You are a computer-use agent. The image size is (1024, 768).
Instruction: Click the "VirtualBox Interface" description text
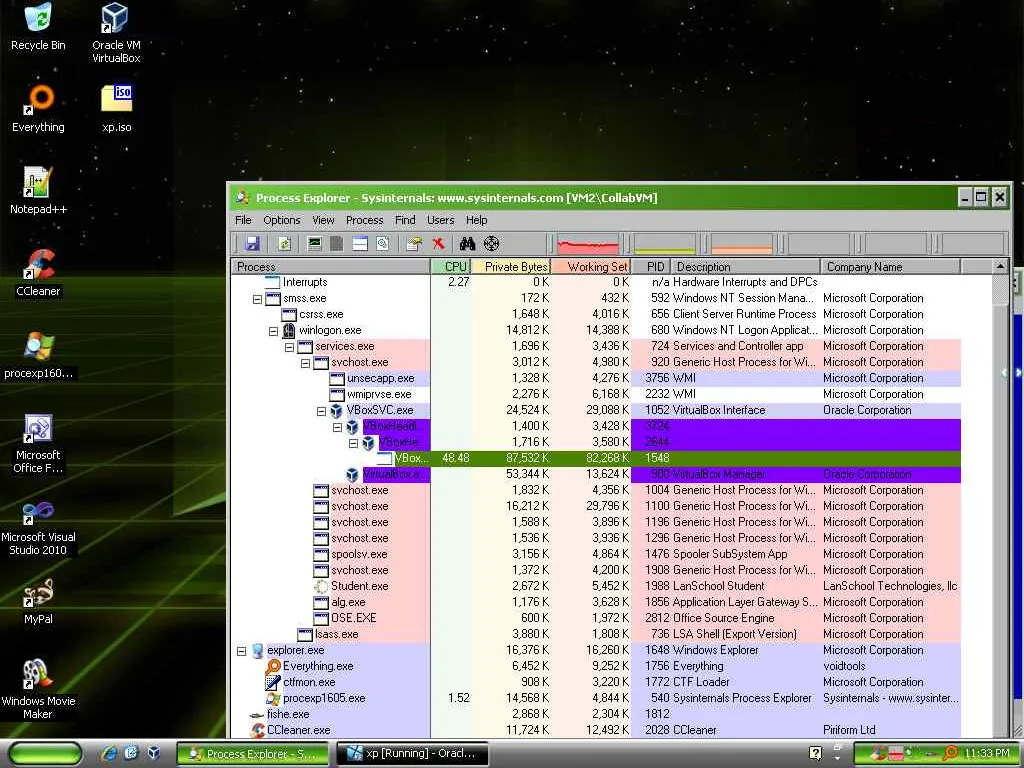[x=719, y=410]
